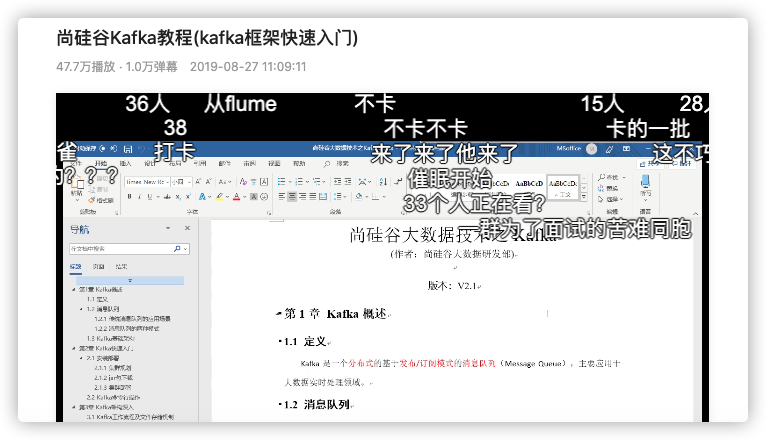766x440 pixels.
Task: Open the 视图 View ribbon tab
Action: [x=274, y=163]
